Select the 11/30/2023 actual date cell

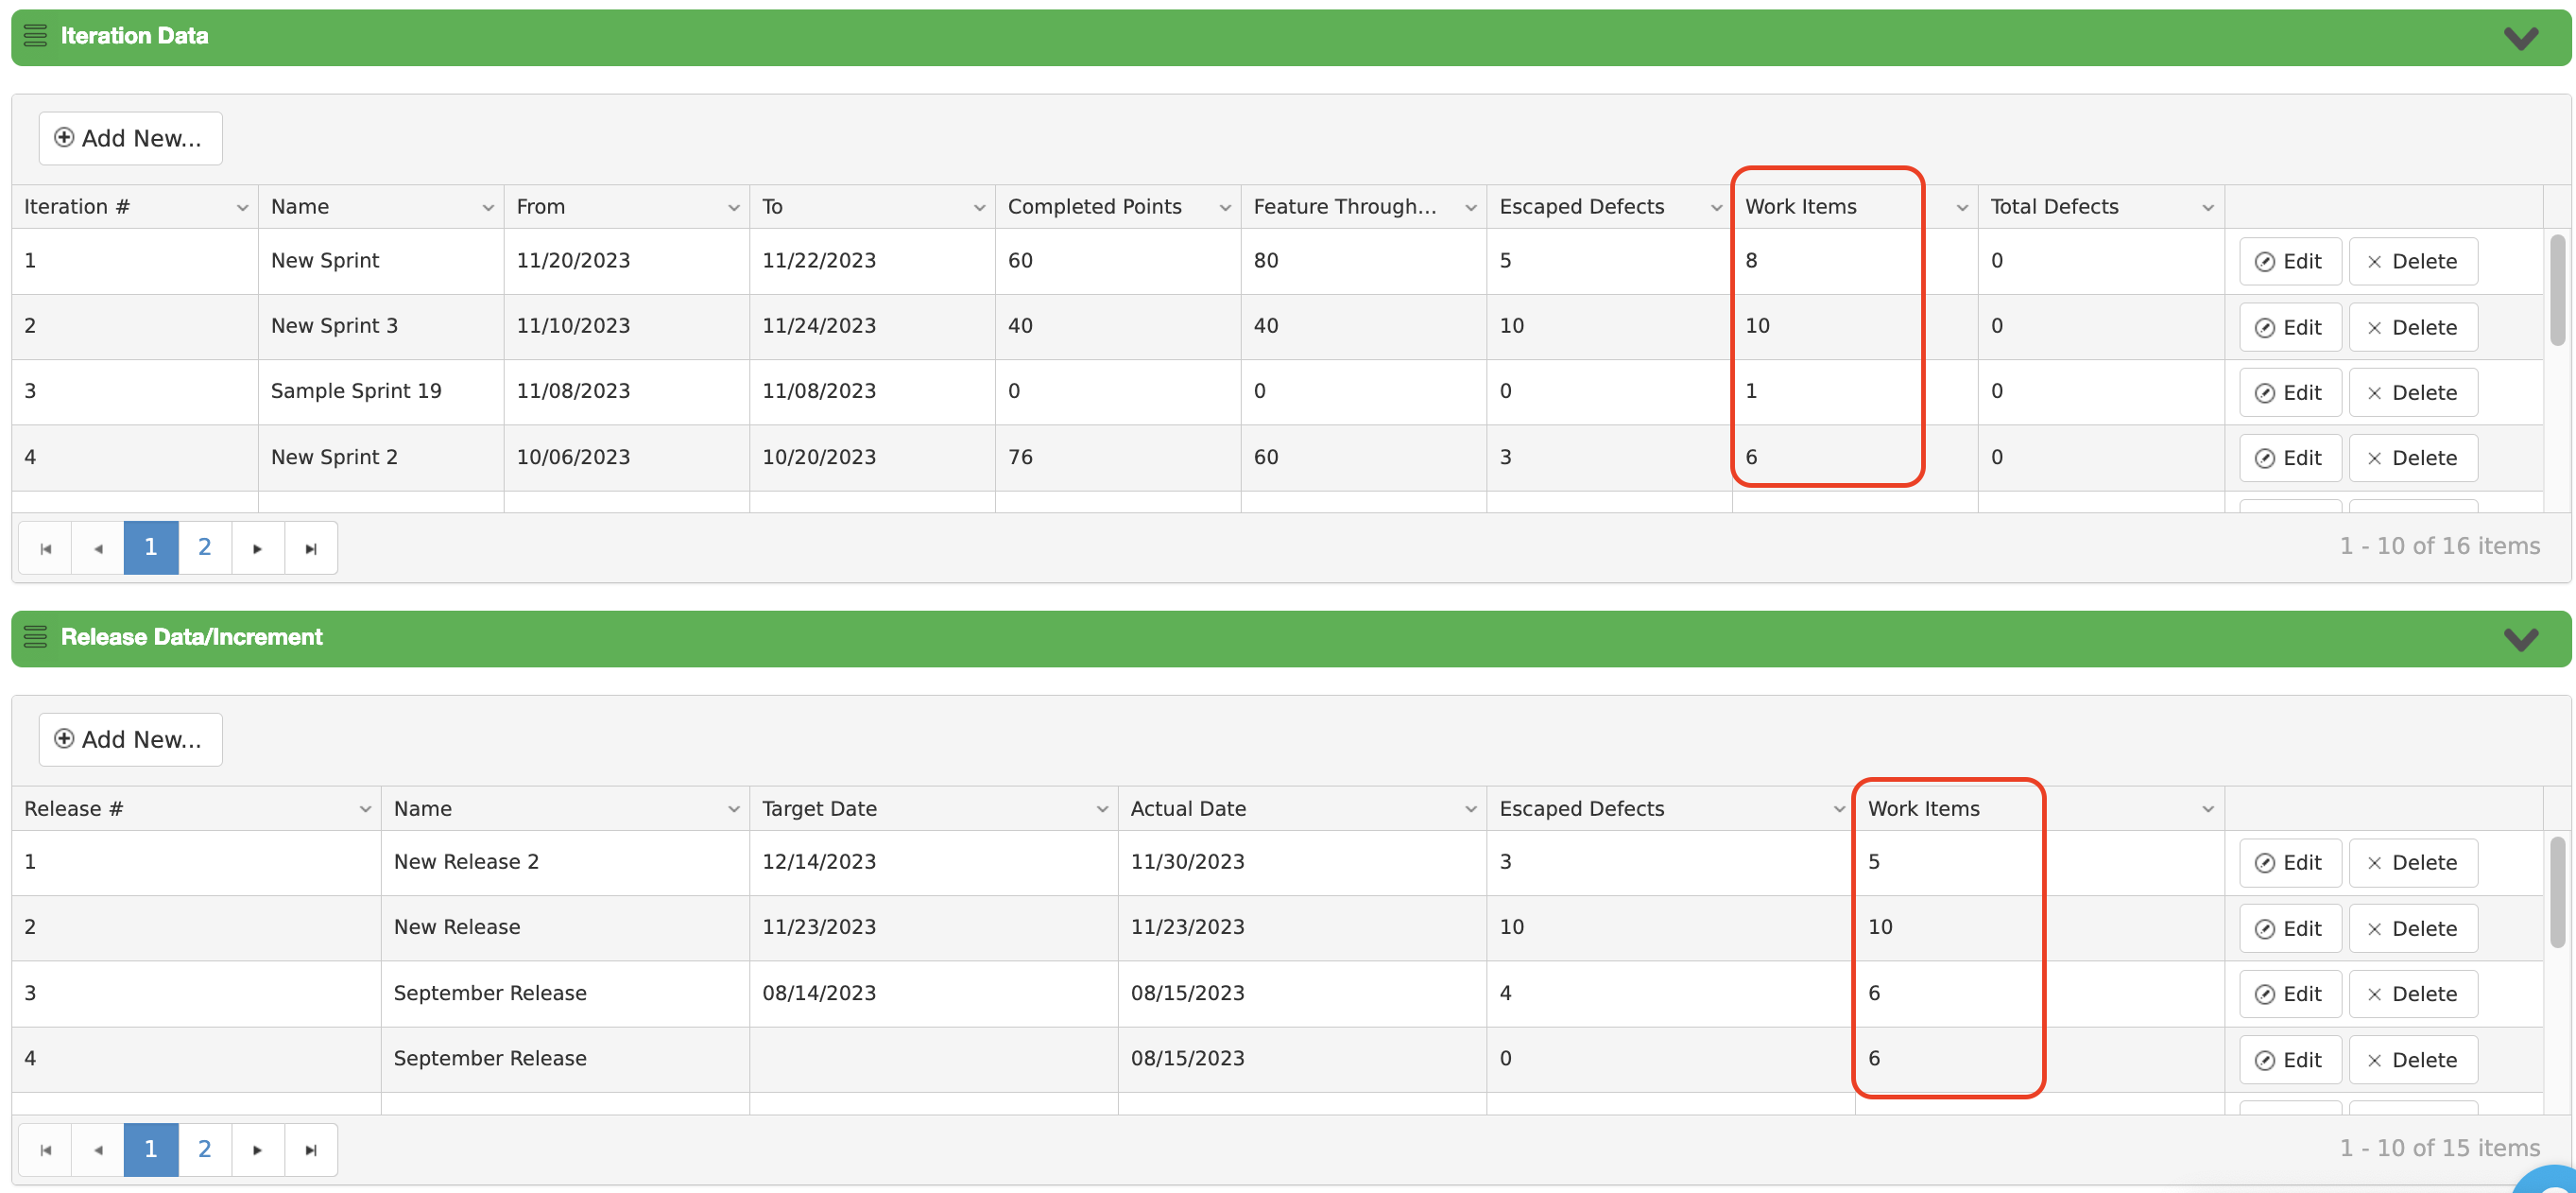click(1302, 862)
